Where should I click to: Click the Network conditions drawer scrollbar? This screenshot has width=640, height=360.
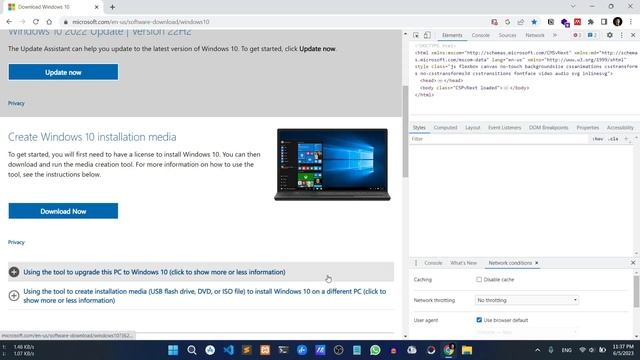[x=636, y=291]
